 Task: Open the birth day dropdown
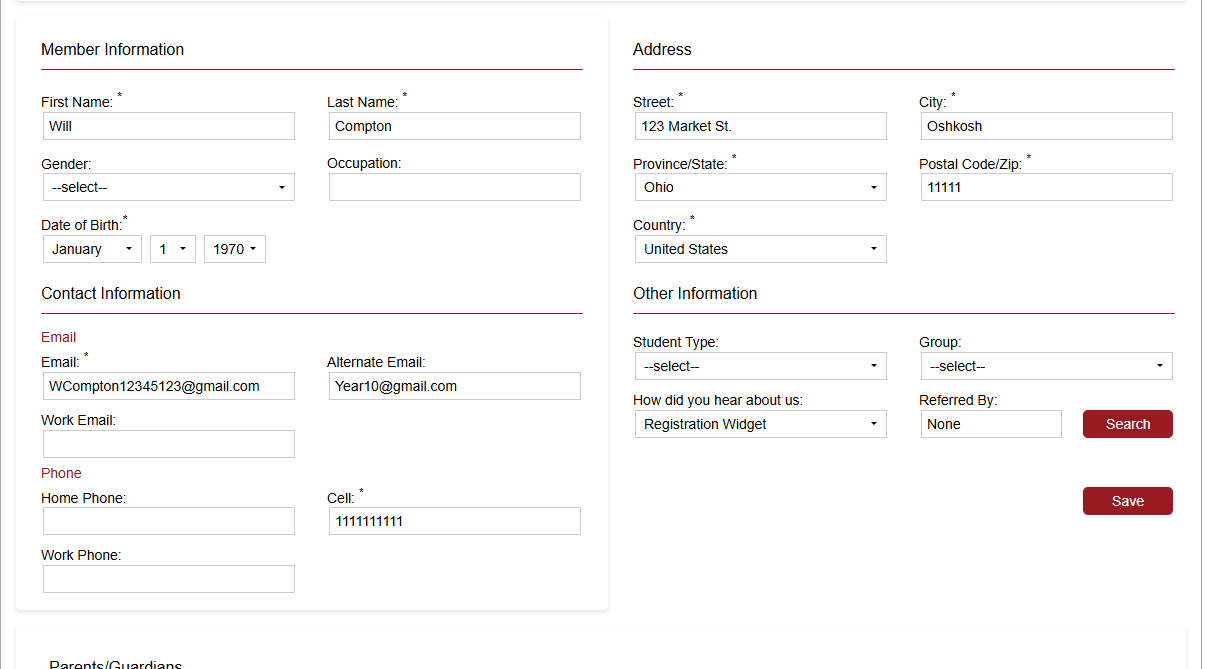click(x=172, y=249)
